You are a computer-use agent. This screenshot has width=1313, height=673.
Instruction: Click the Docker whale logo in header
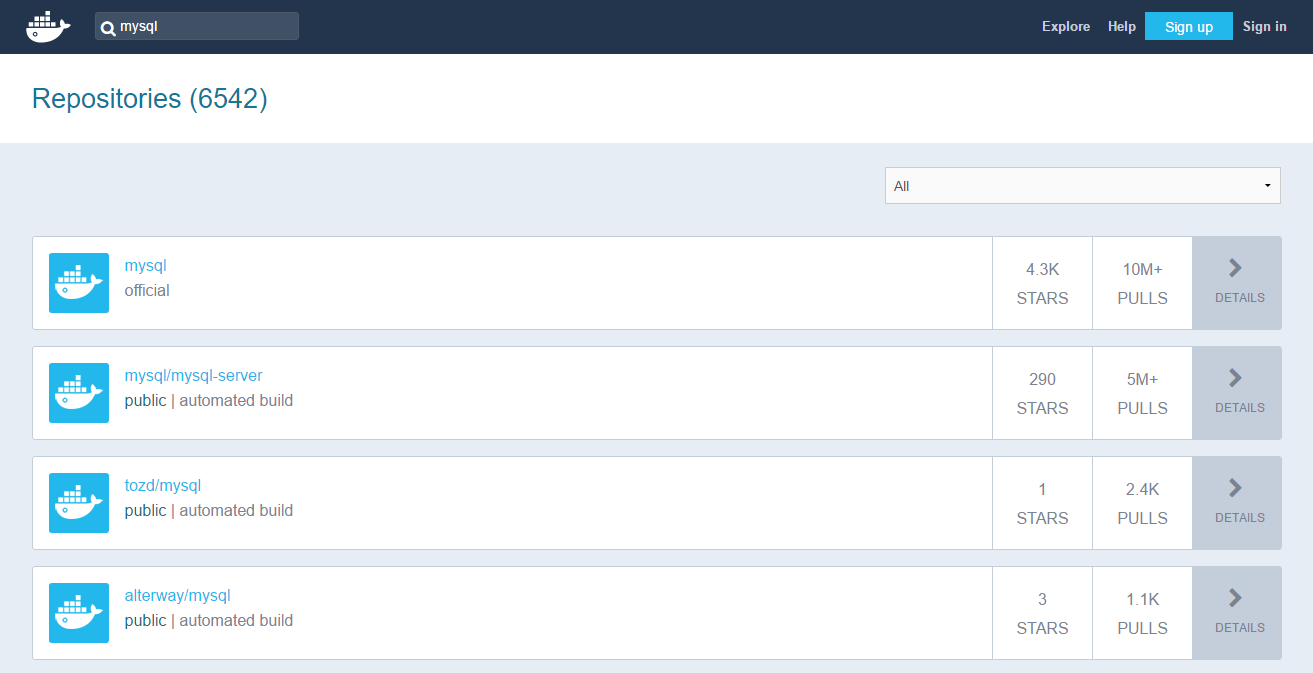click(x=48, y=27)
